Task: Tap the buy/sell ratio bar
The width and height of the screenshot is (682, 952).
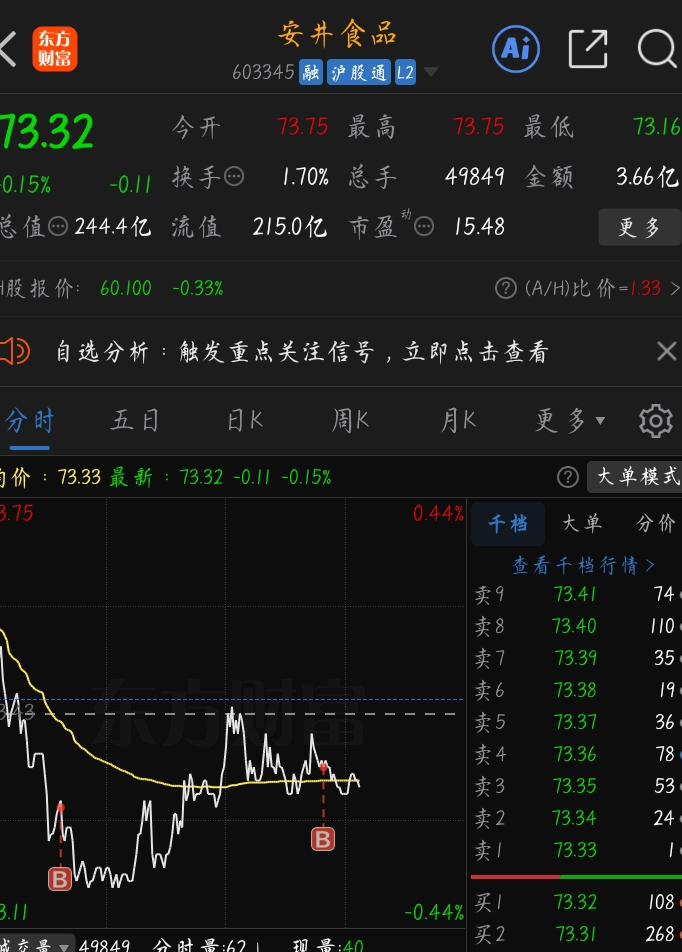Action: tap(576, 877)
